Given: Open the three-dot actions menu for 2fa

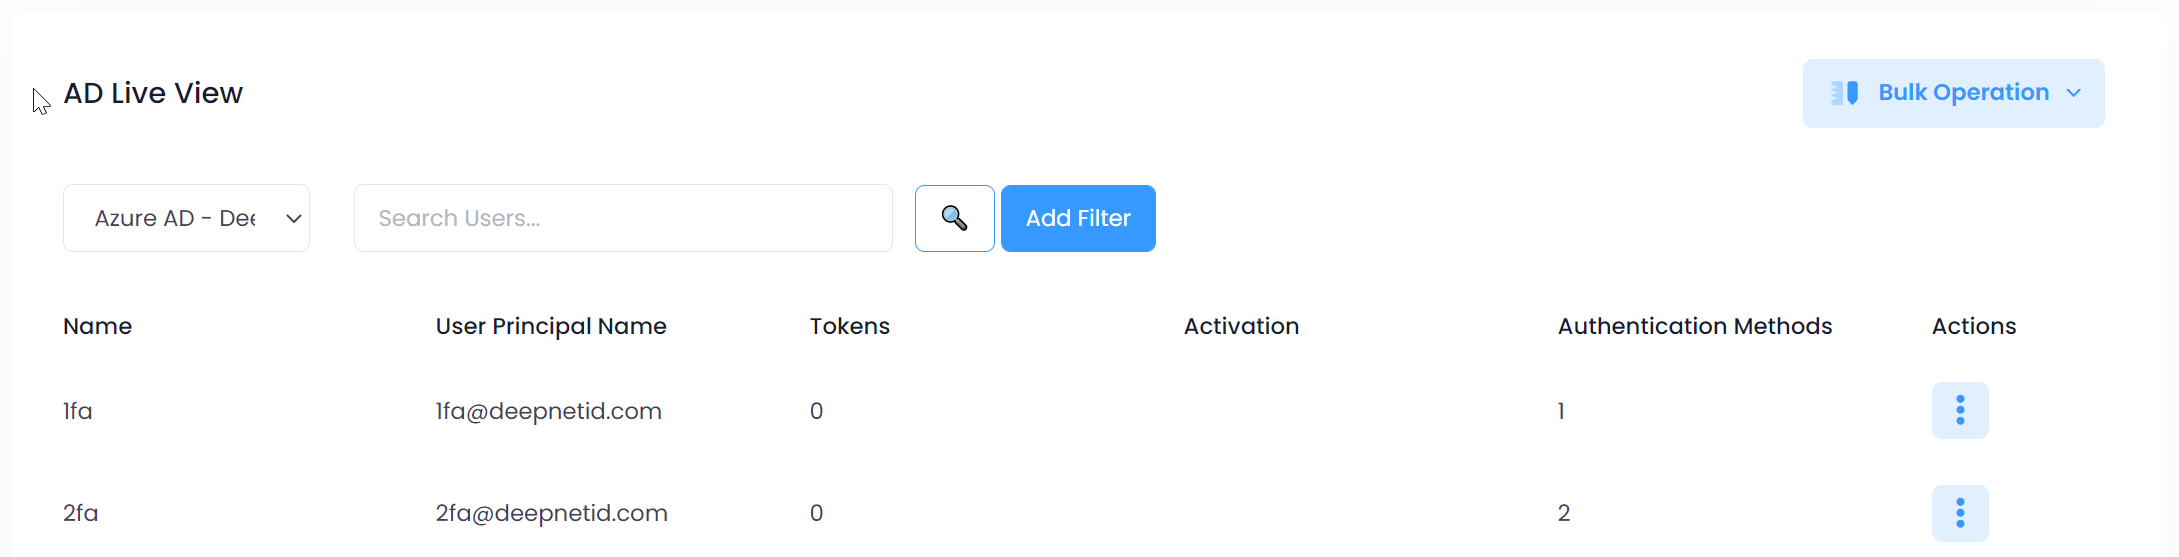Looking at the screenshot, I should (x=1959, y=513).
